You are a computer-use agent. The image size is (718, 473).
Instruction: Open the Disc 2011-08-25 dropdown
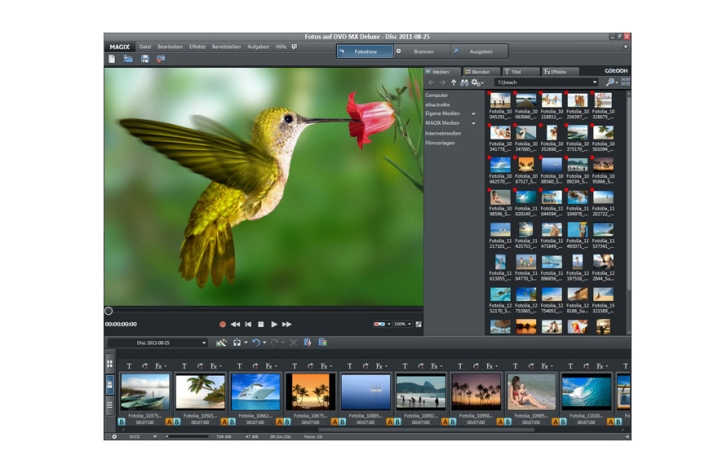pyautogui.click(x=204, y=342)
